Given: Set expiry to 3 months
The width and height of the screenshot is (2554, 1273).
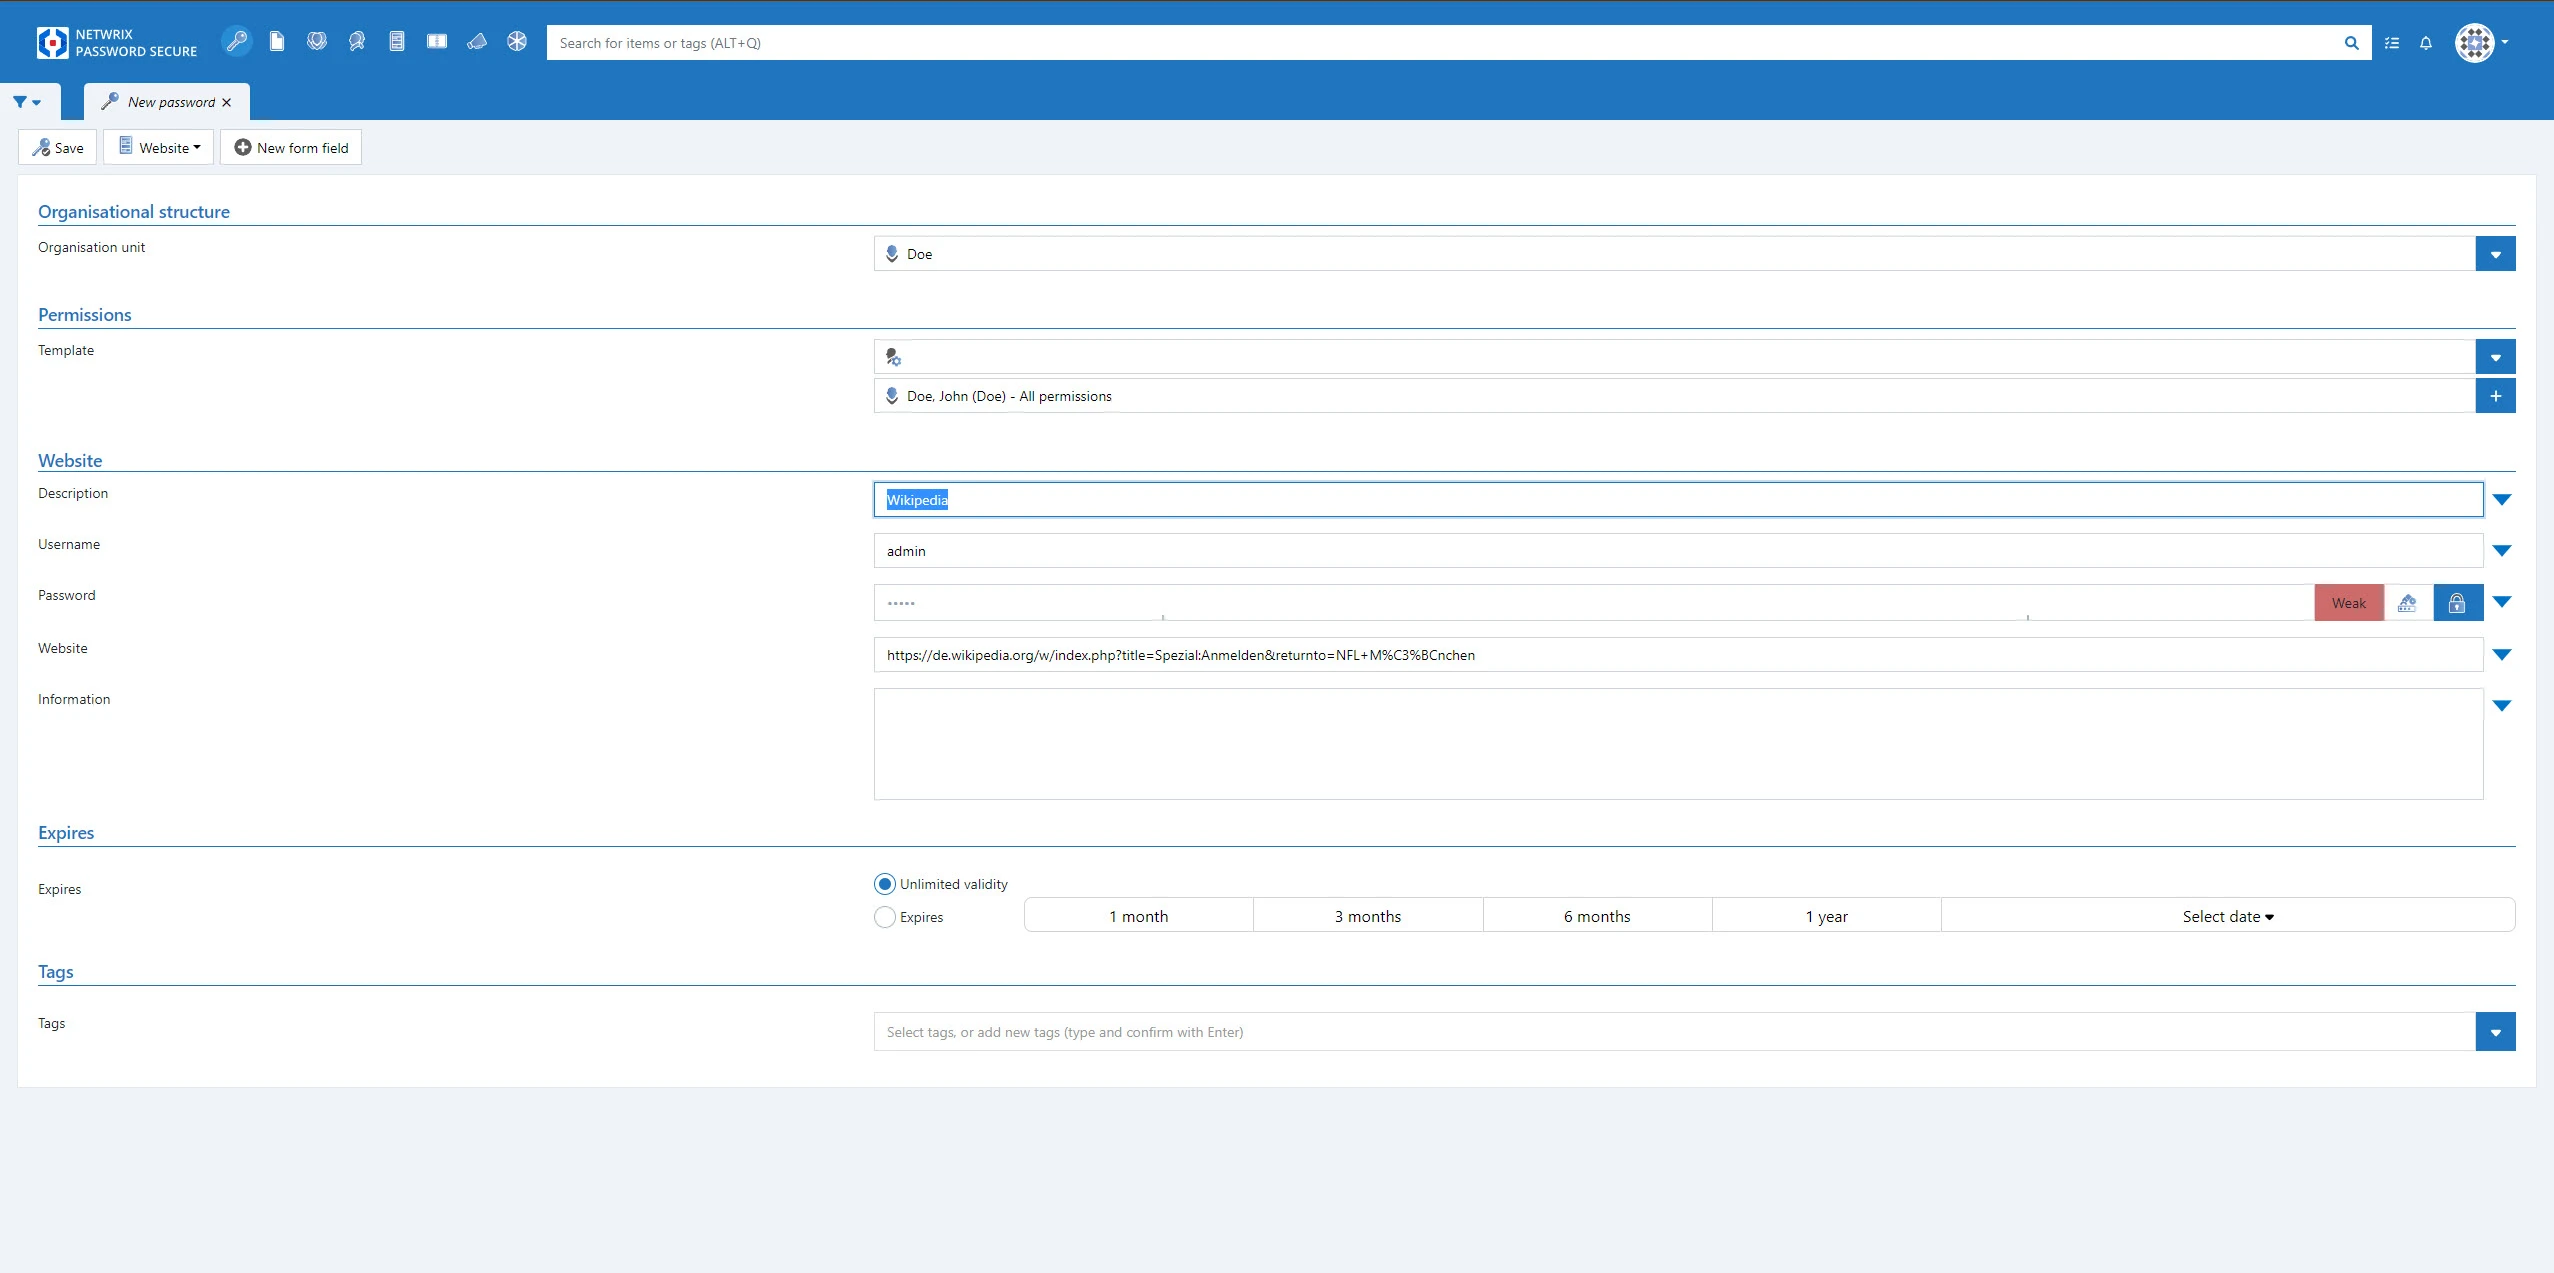Looking at the screenshot, I should tap(1368, 916).
